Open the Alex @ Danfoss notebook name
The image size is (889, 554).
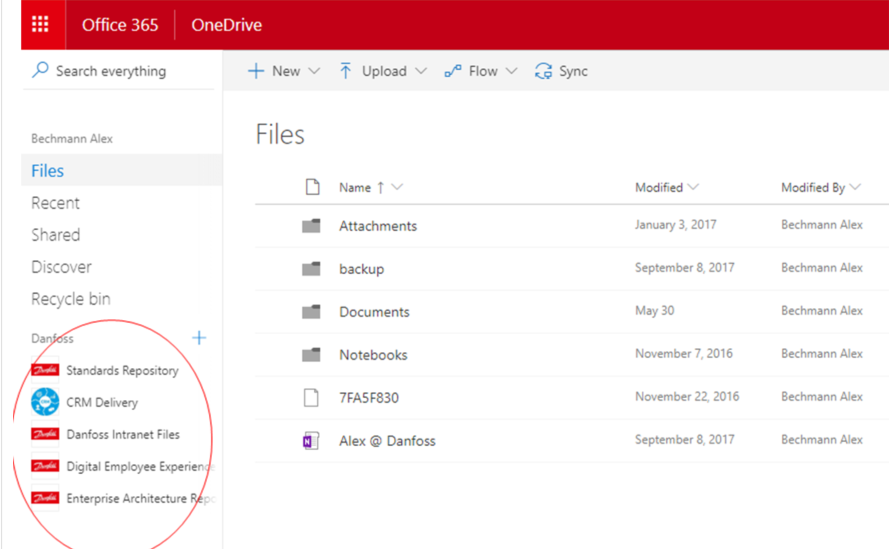click(387, 441)
